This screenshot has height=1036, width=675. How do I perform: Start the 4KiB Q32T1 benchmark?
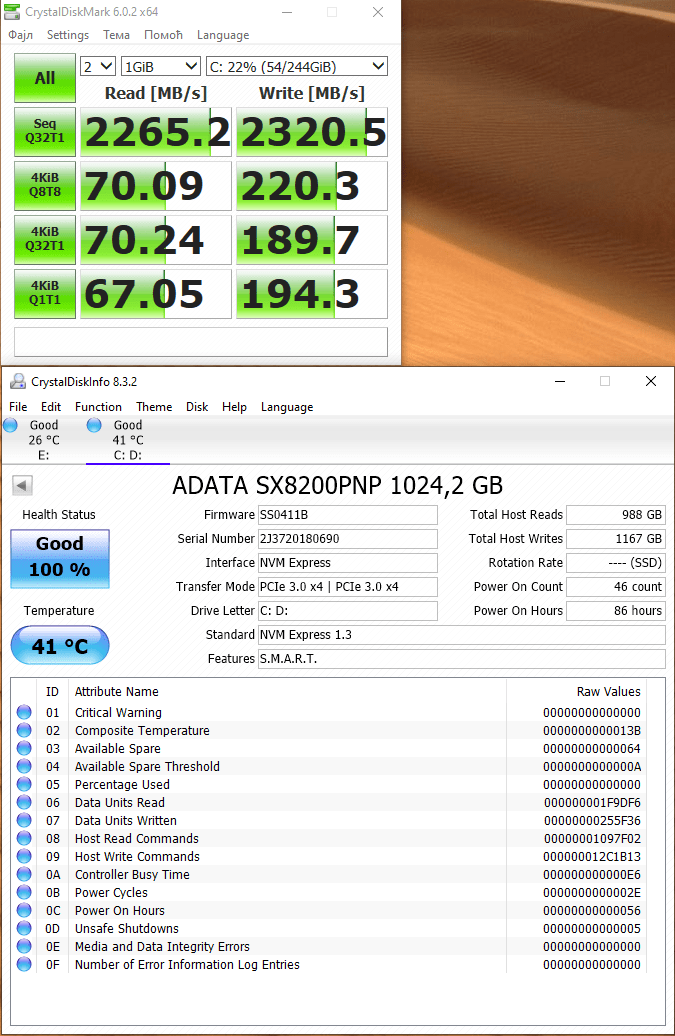pos(45,239)
